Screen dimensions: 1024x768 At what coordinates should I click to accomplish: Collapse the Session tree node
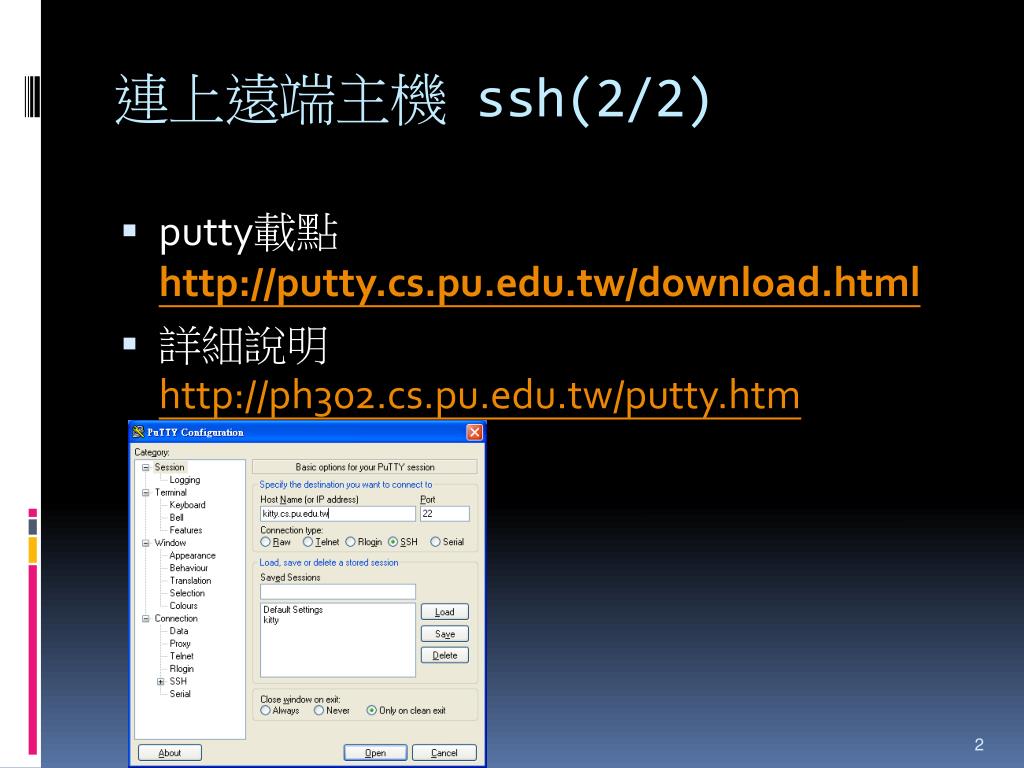[146, 468]
